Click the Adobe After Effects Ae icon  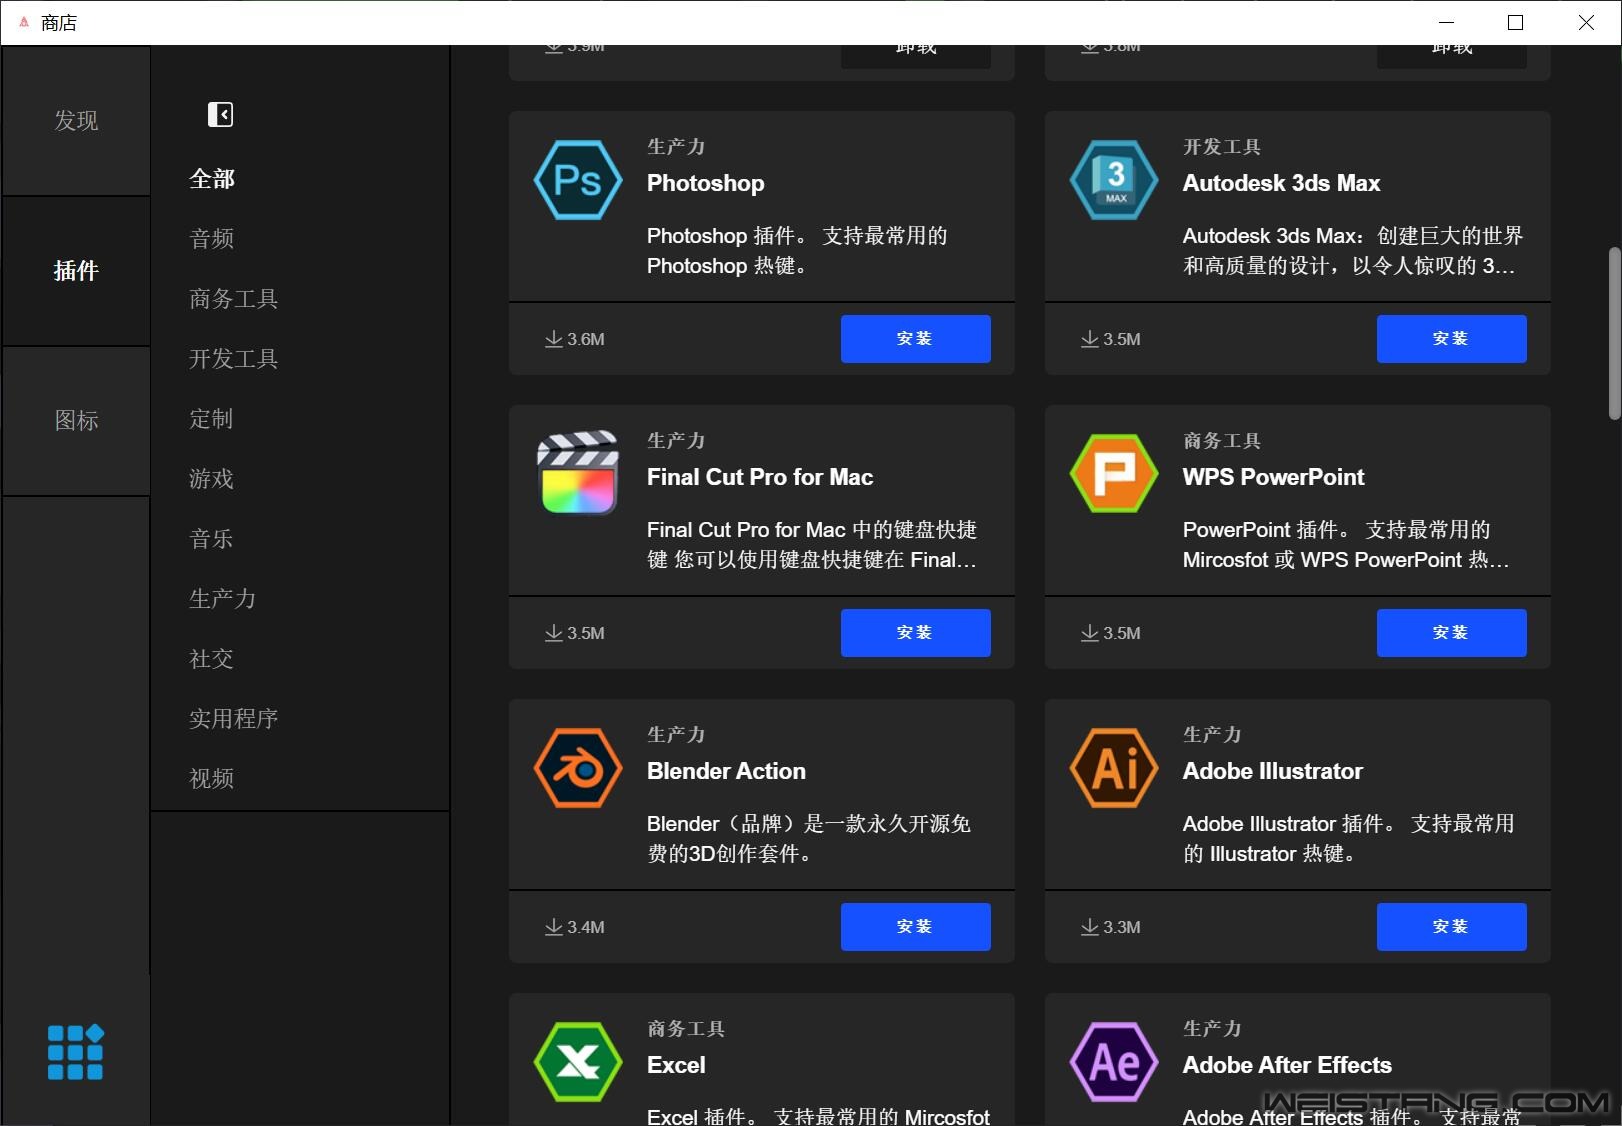1114,1062
